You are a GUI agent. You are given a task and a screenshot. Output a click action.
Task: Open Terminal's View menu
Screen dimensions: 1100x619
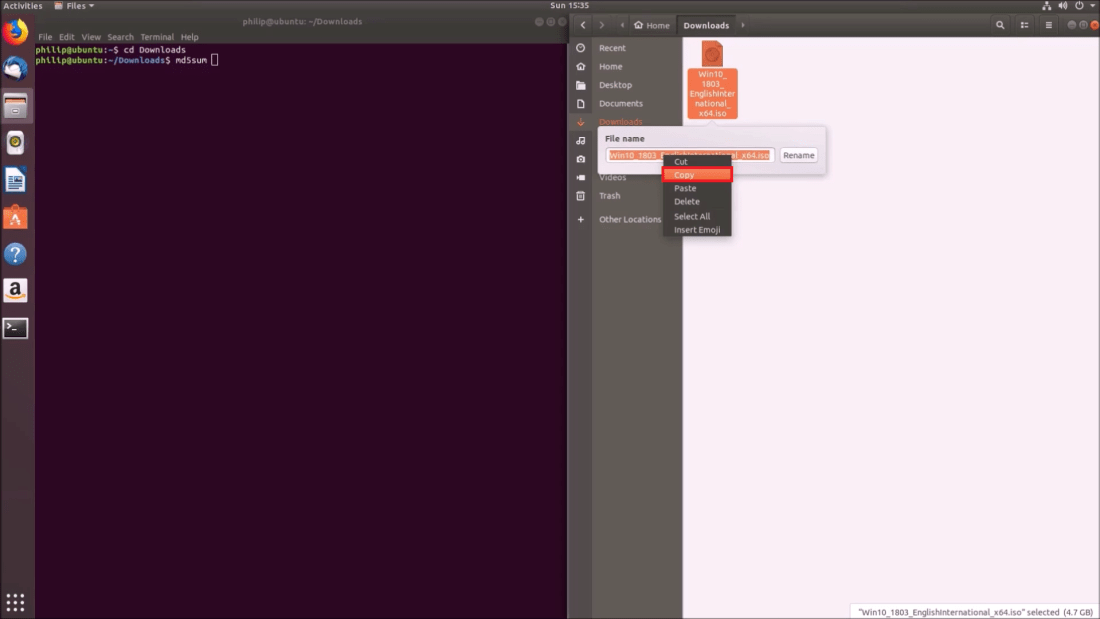[91, 37]
